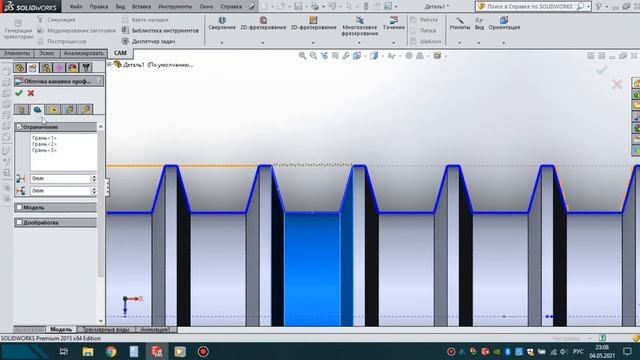Click Zoom to Area in the view toolbar
640x360 pixels.
pyautogui.click(x=313, y=56)
